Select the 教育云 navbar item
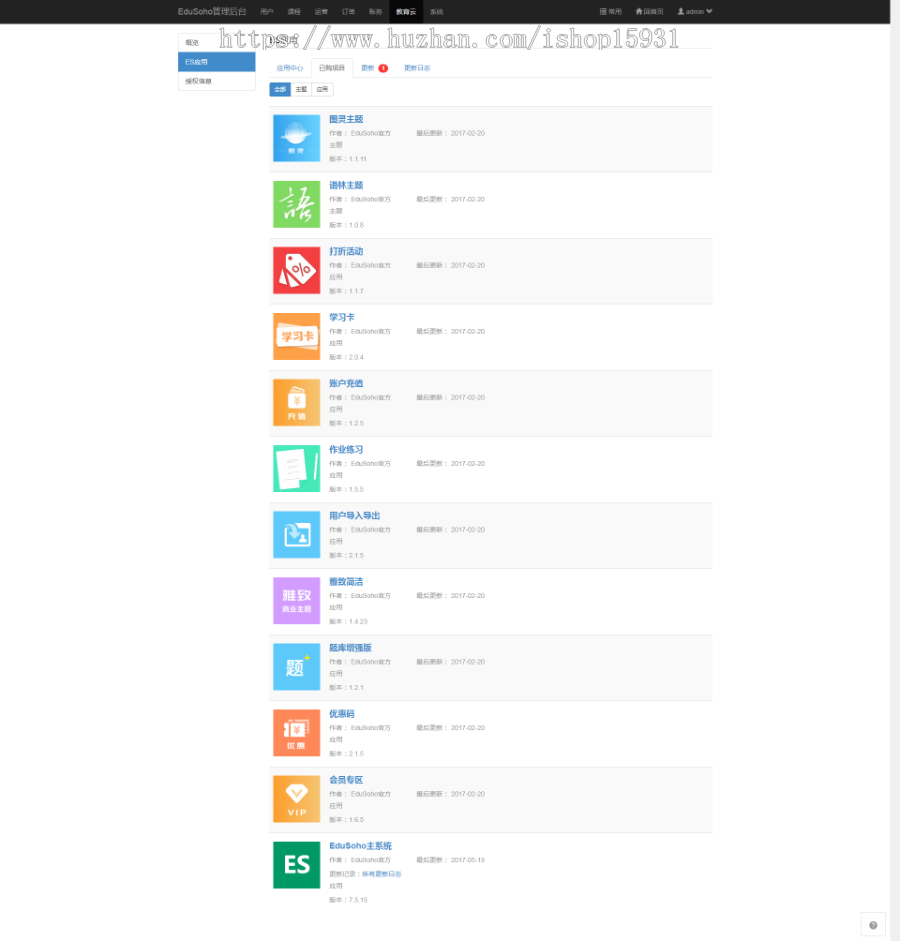The height and width of the screenshot is (941, 900). pos(406,11)
